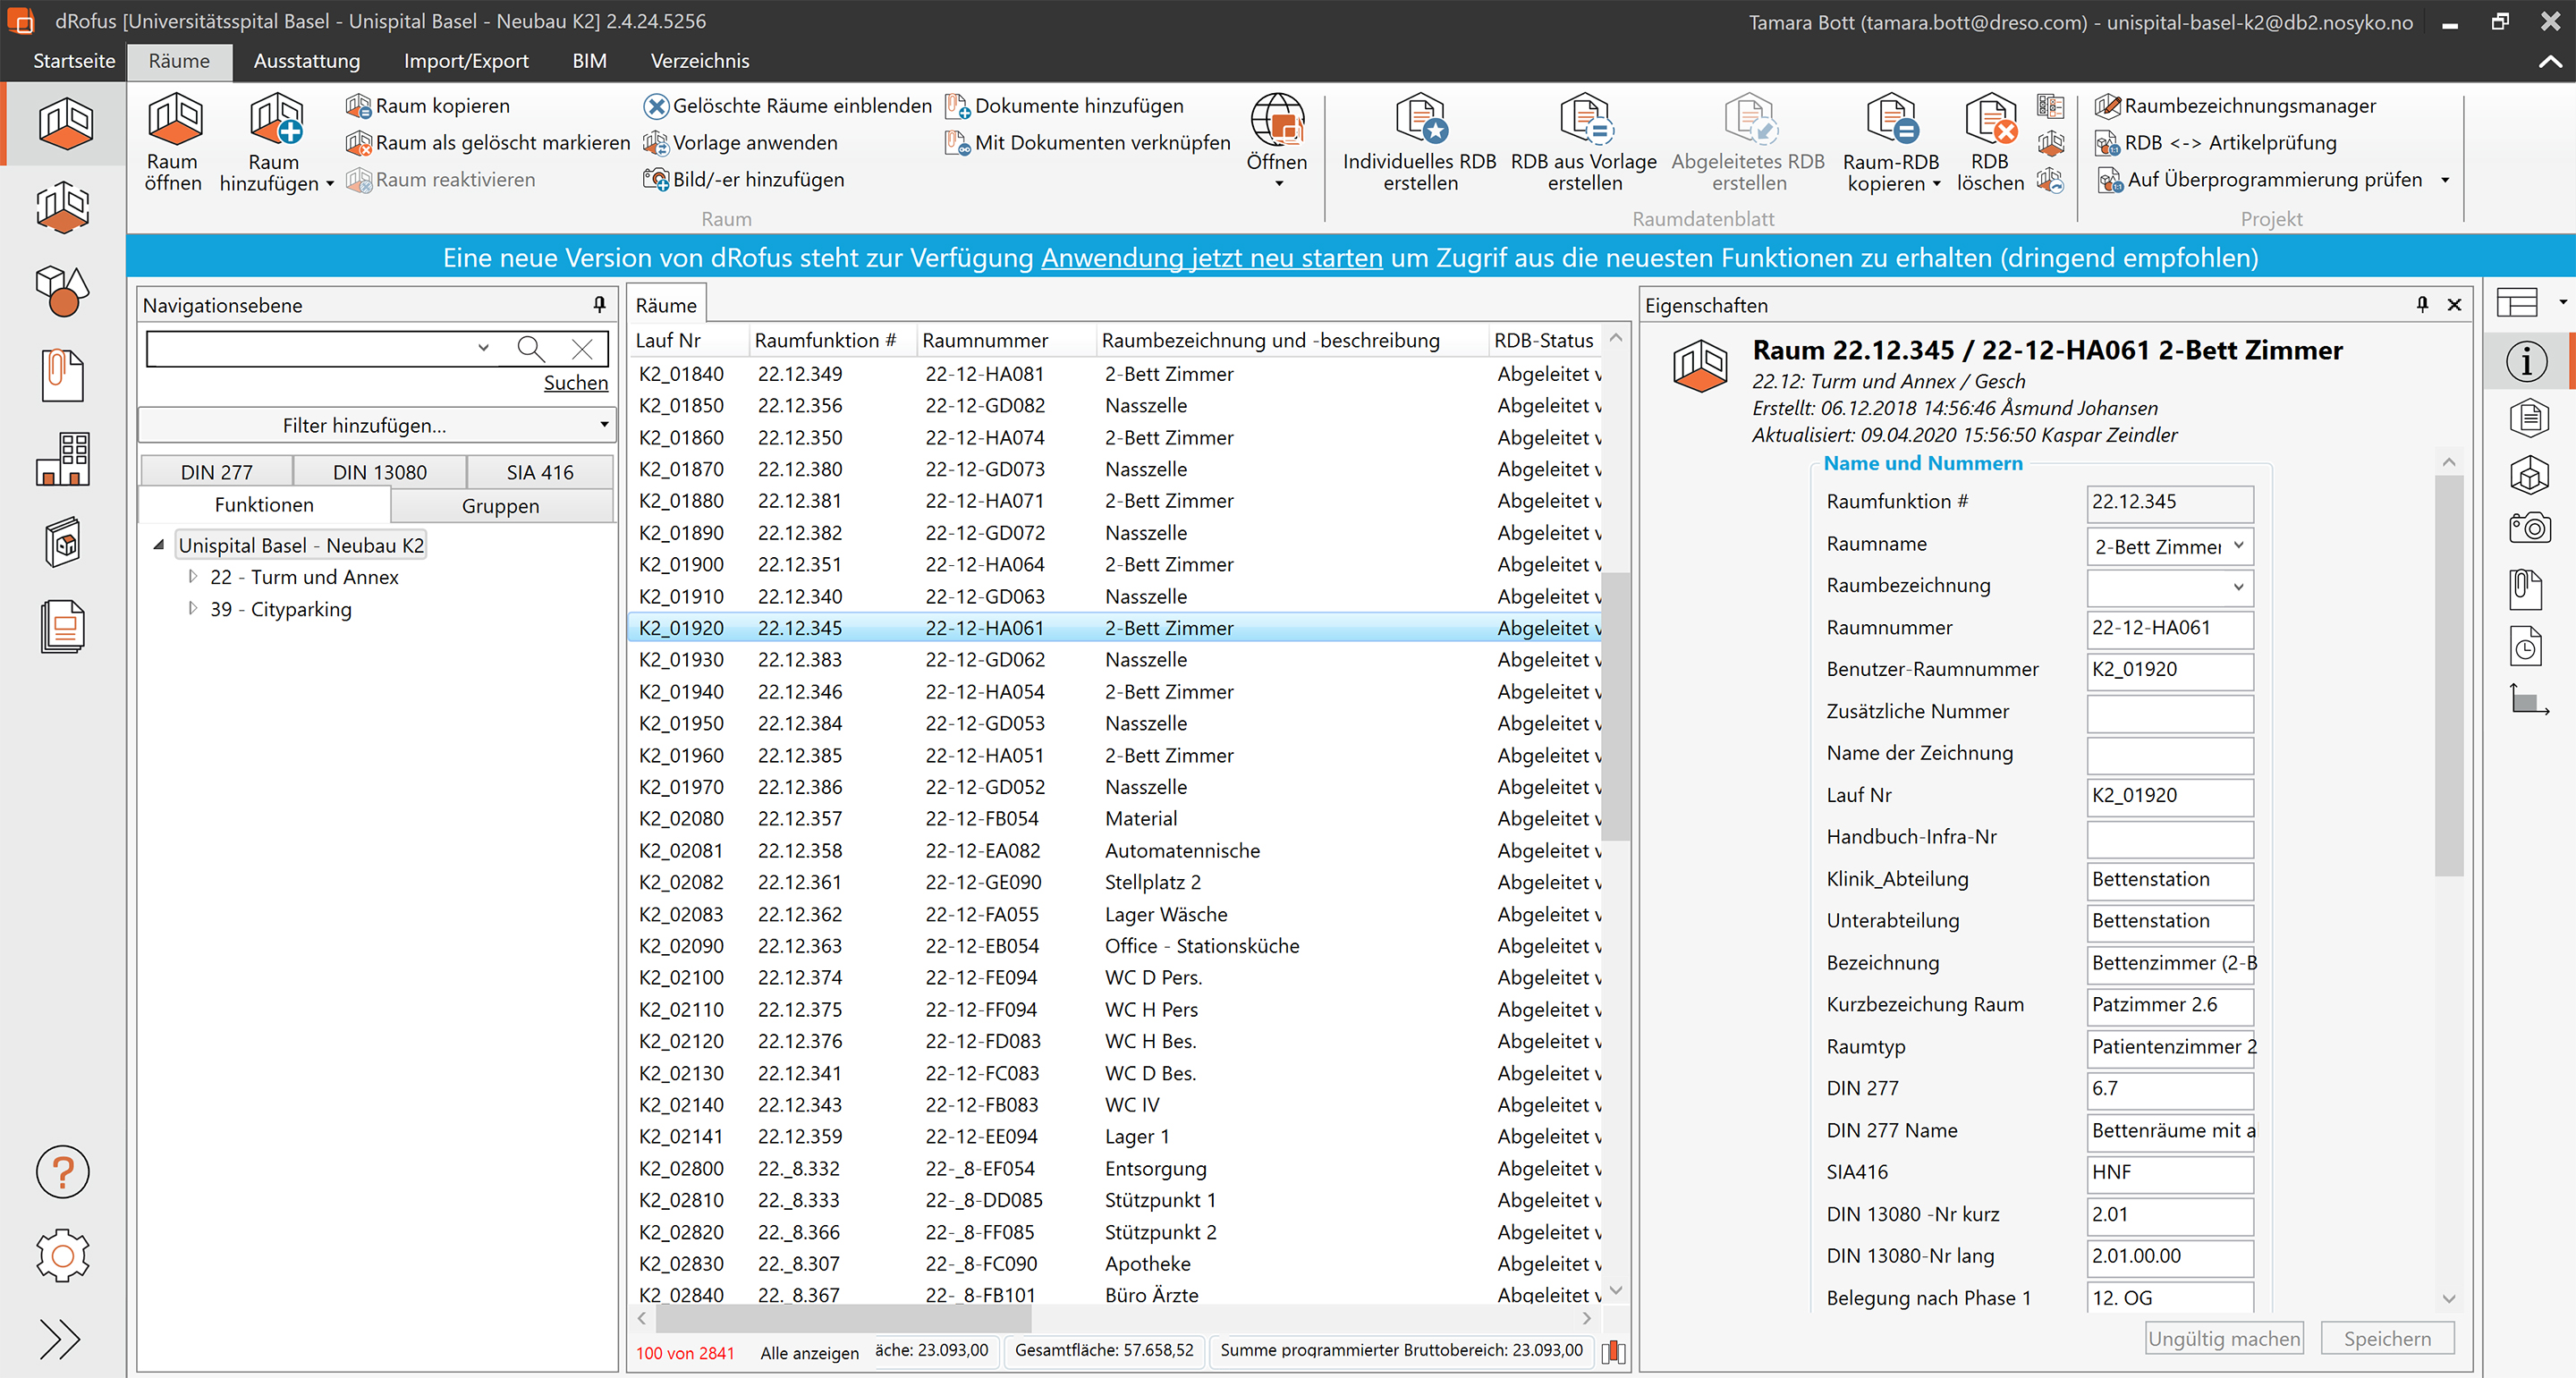Open the Raumname dropdown field
The height and width of the screenshot is (1378, 2576).
coord(2238,546)
